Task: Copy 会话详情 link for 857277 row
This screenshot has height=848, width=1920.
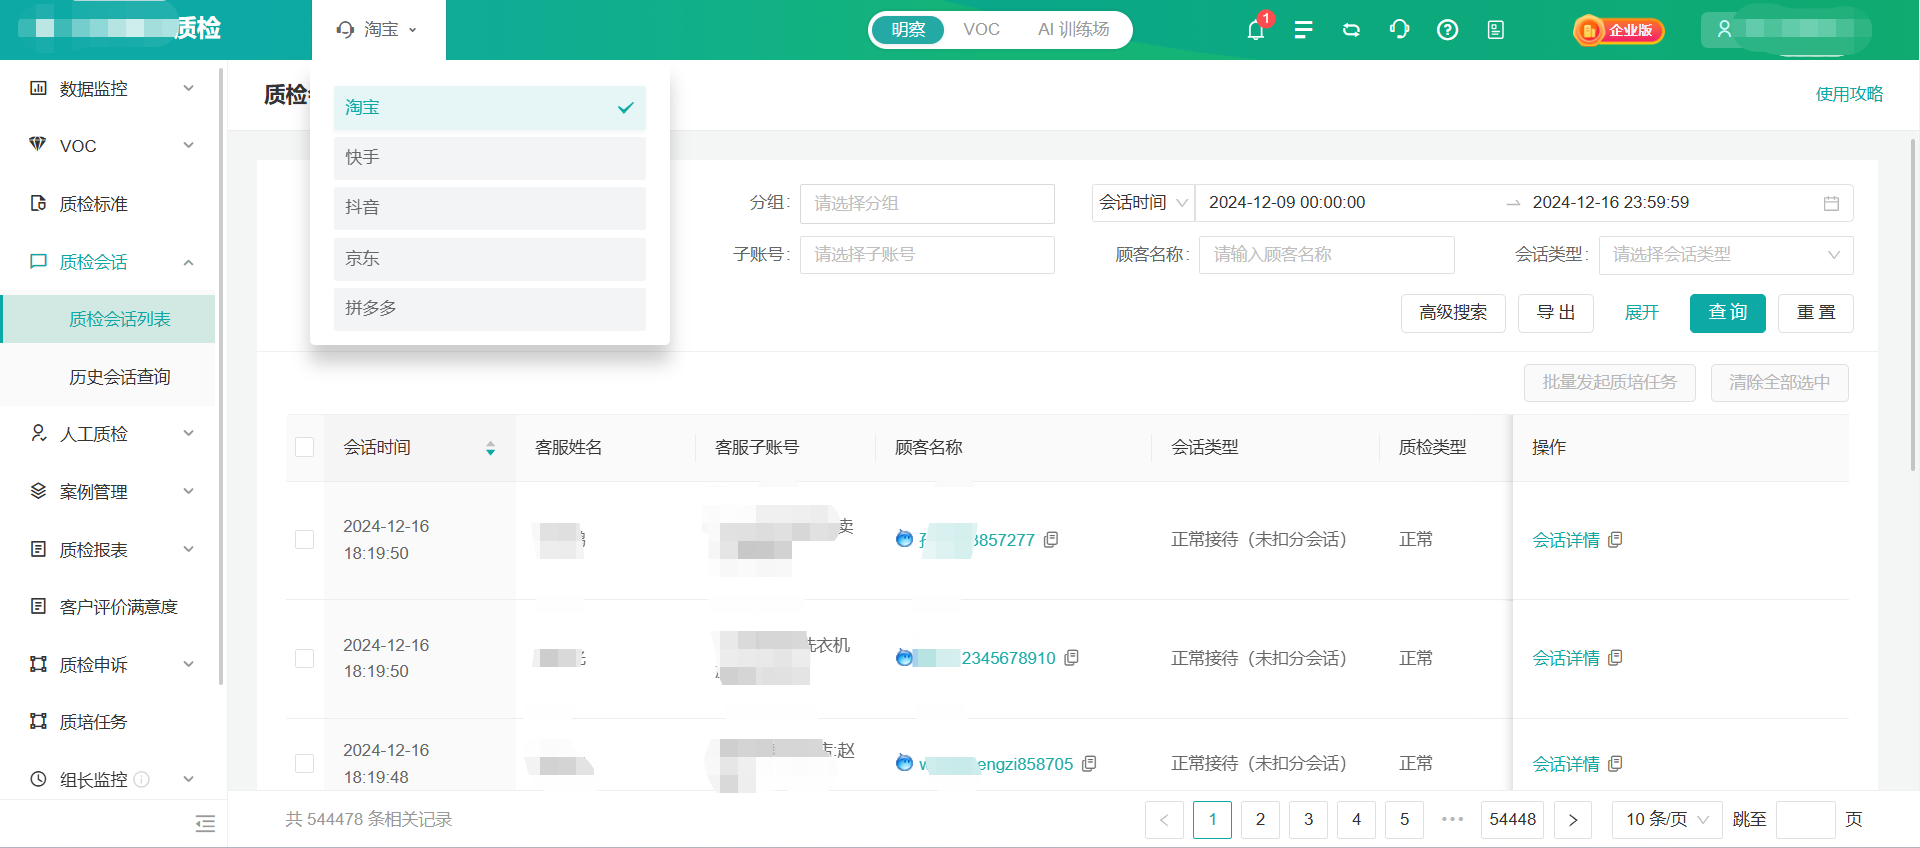Action: click(x=1616, y=539)
